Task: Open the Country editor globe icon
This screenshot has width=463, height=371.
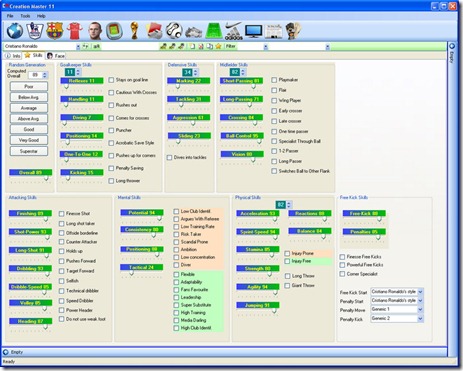Action: tap(15, 31)
